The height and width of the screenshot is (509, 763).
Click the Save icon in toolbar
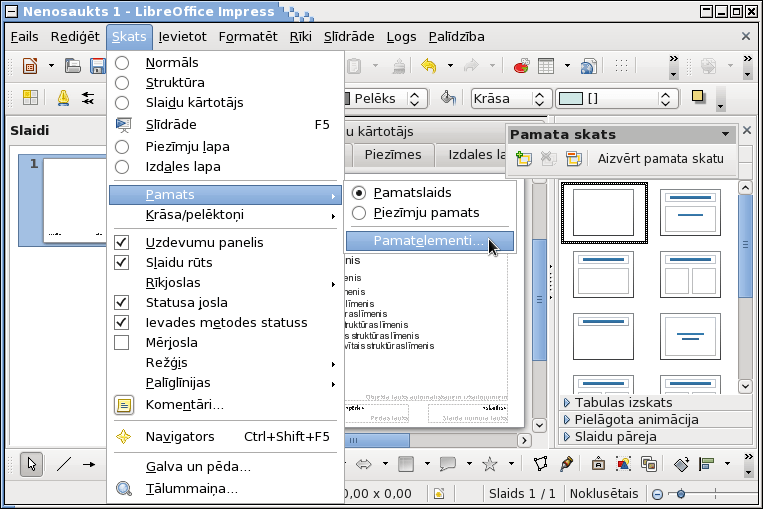click(x=98, y=66)
